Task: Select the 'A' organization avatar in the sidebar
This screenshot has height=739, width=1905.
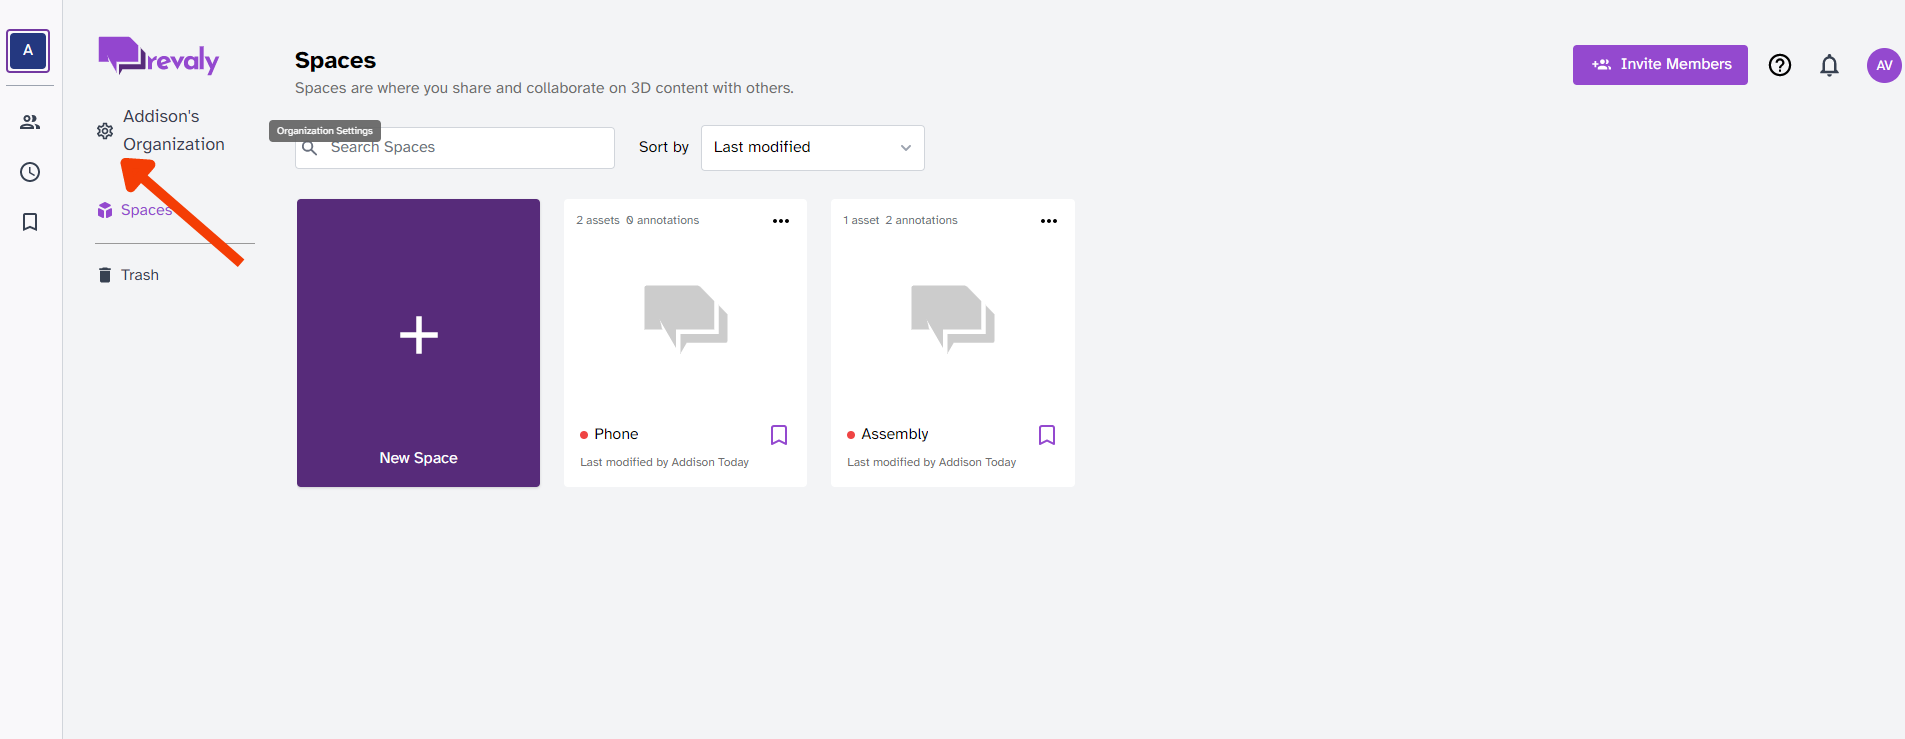Action: [28, 50]
